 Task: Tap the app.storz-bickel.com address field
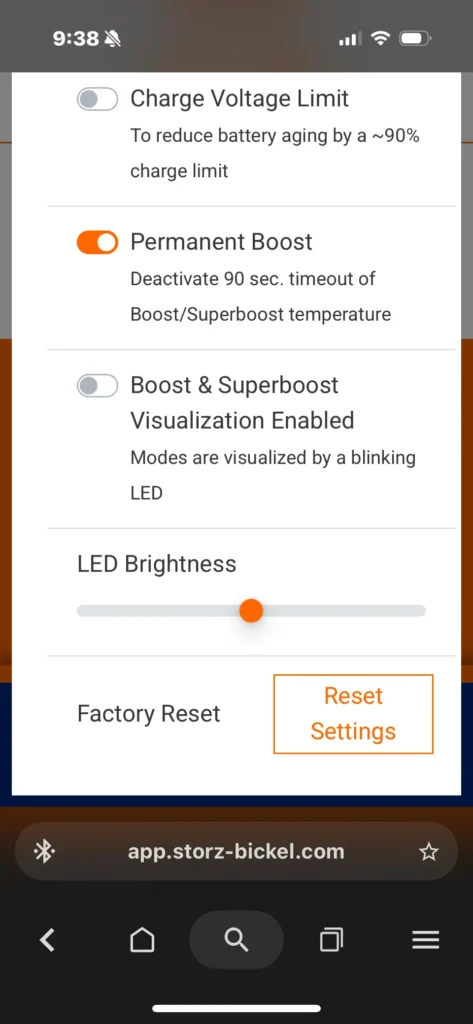coord(236,852)
